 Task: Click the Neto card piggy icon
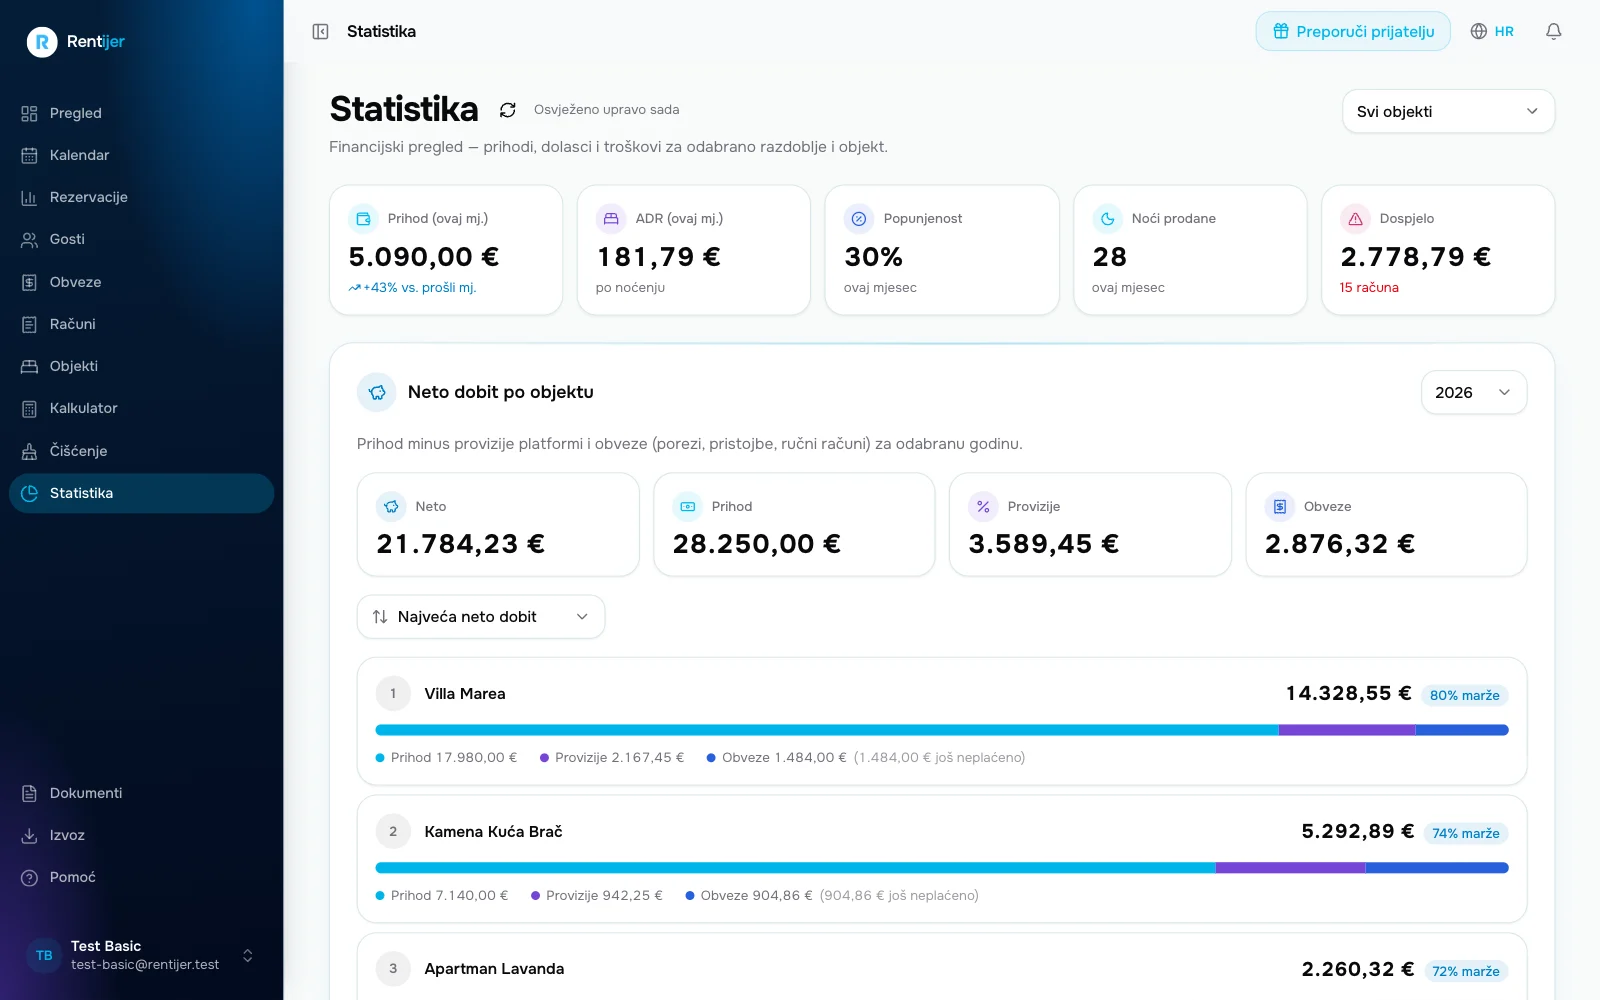(x=391, y=507)
